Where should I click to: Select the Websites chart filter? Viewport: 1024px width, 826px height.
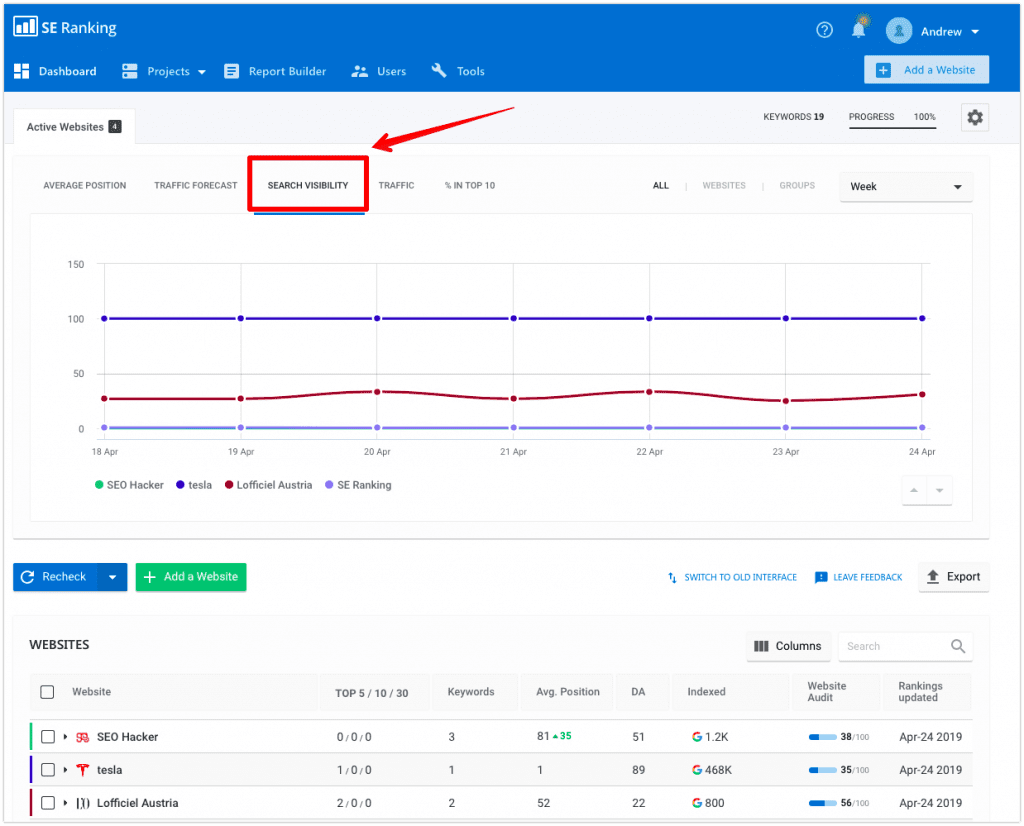(724, 185)
